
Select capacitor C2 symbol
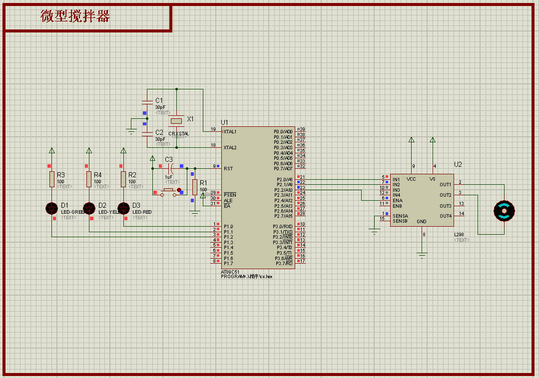147,134
